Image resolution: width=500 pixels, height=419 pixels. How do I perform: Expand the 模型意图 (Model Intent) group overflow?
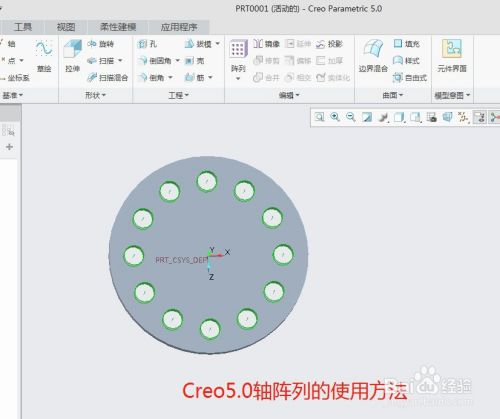pyautogui.click(x=452, y=96)
